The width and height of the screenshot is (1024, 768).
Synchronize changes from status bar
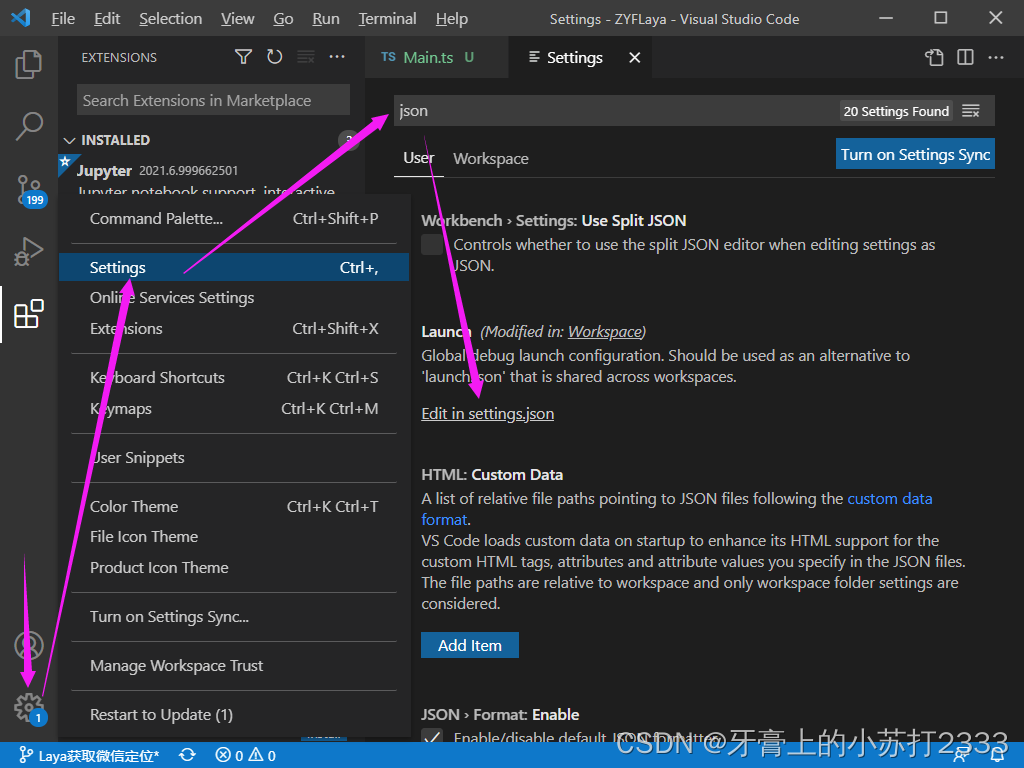point(187,756)
